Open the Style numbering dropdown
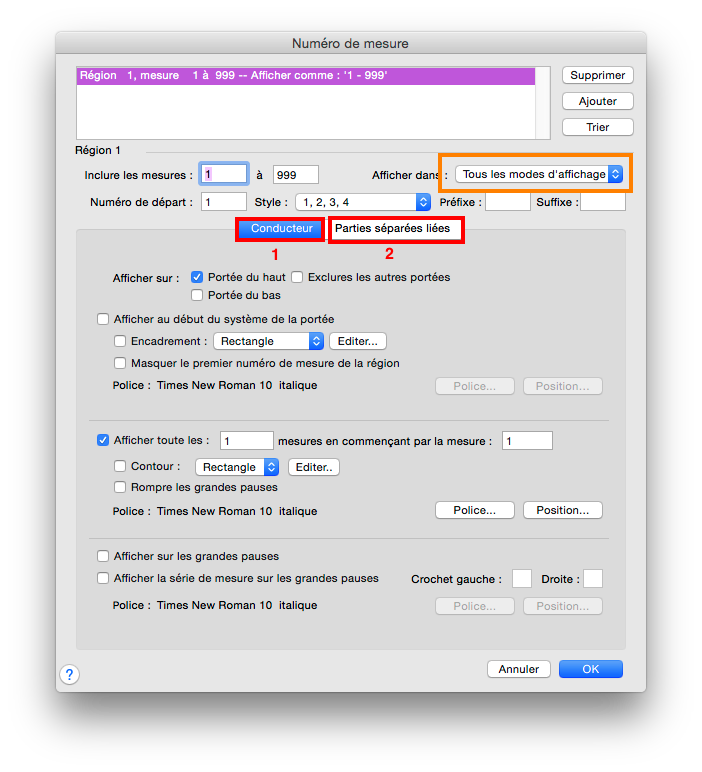The image size is (702, 772). click(362, 202)
